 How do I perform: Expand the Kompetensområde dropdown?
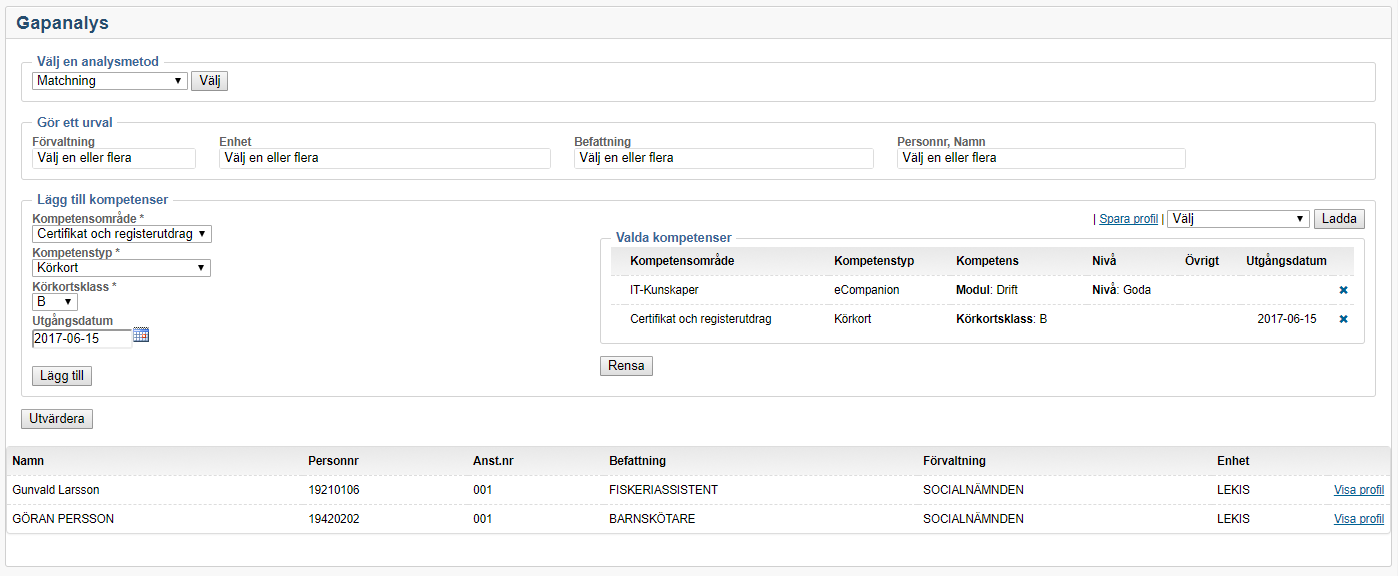click(x=122, y=234)
